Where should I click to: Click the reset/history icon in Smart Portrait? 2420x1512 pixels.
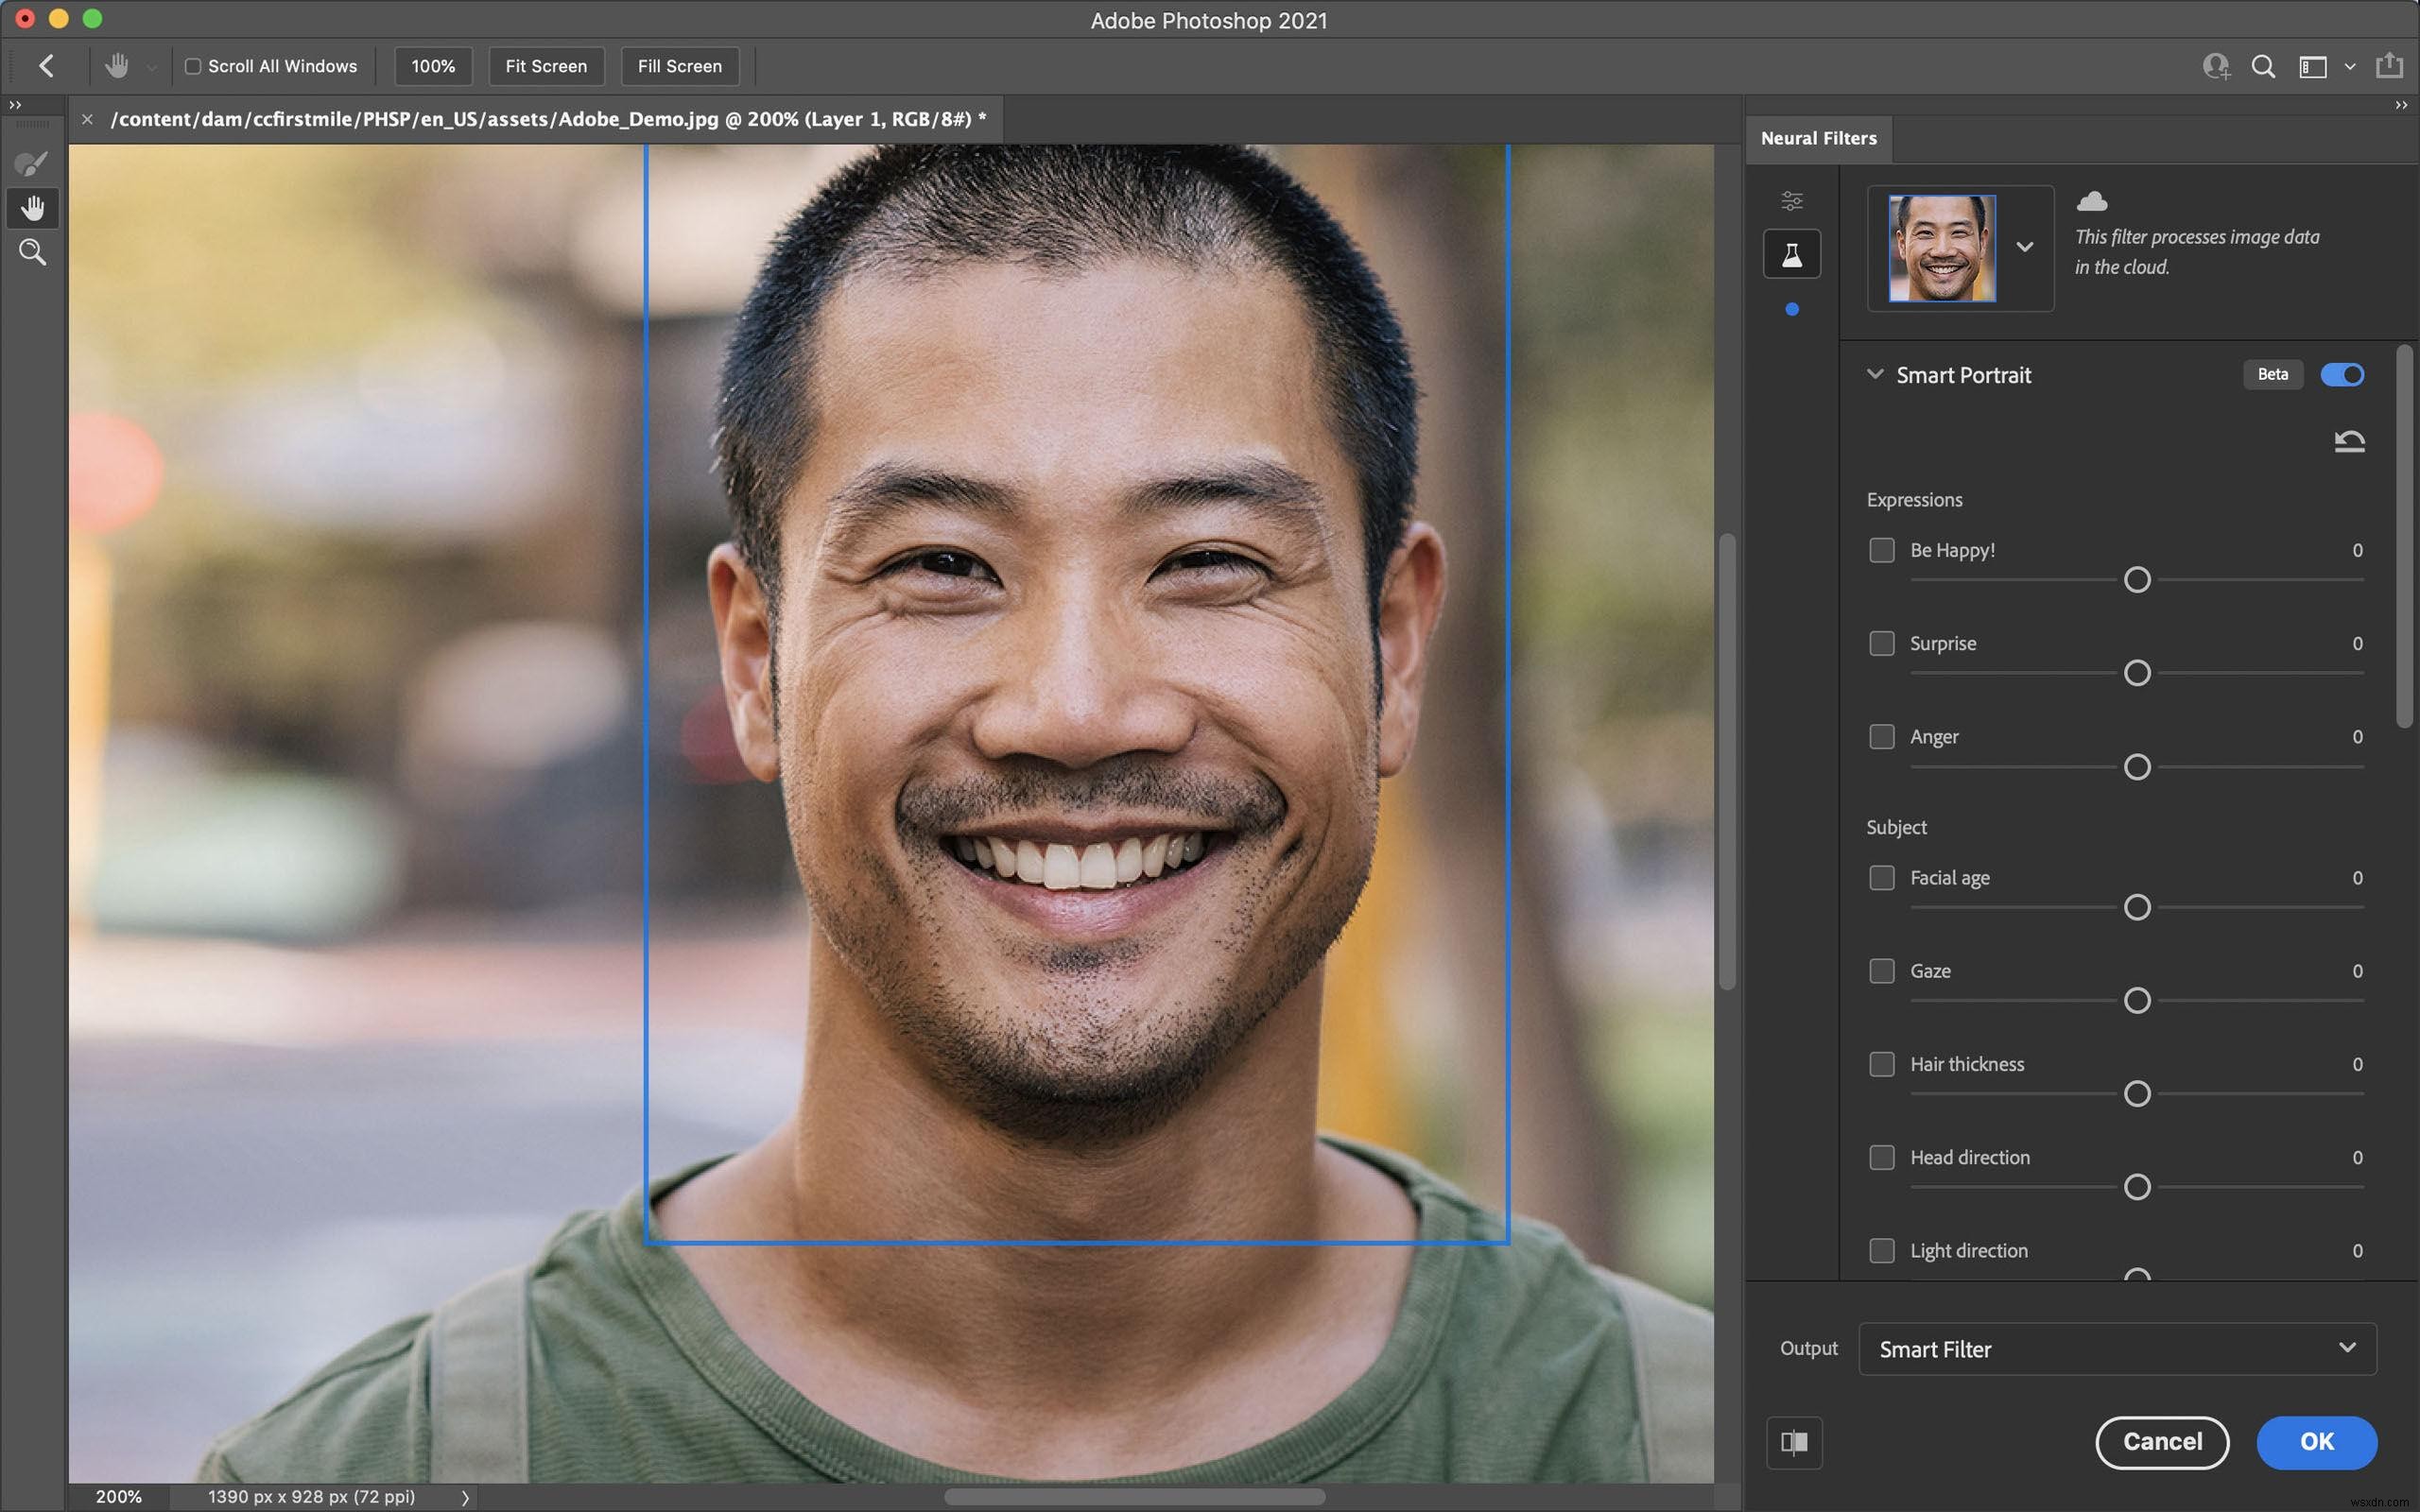[2348, 440]
